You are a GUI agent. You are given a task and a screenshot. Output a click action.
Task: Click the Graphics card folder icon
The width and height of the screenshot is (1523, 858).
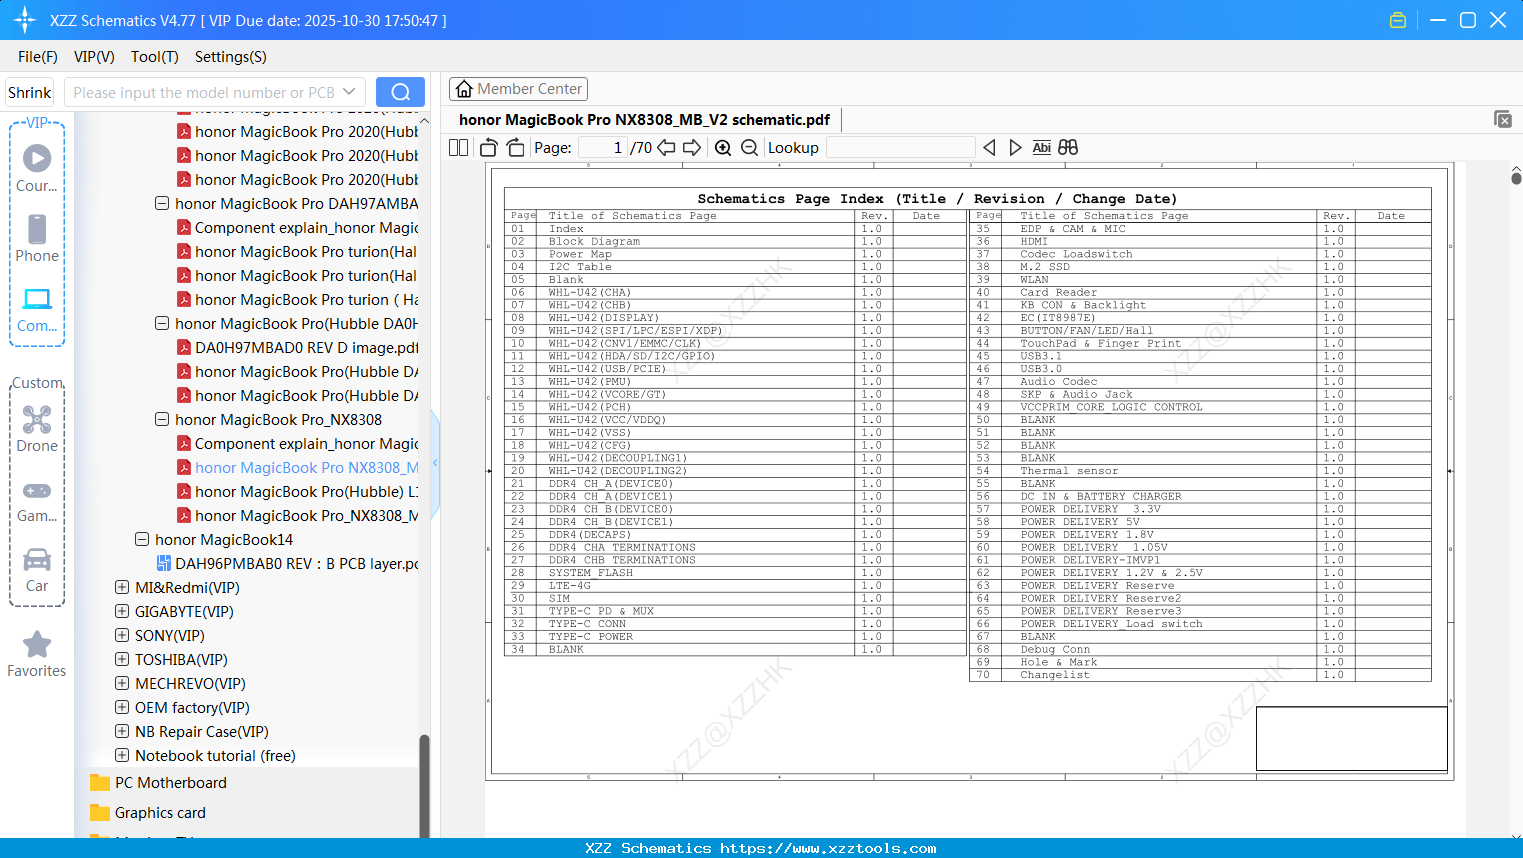(x=100, y=812)
